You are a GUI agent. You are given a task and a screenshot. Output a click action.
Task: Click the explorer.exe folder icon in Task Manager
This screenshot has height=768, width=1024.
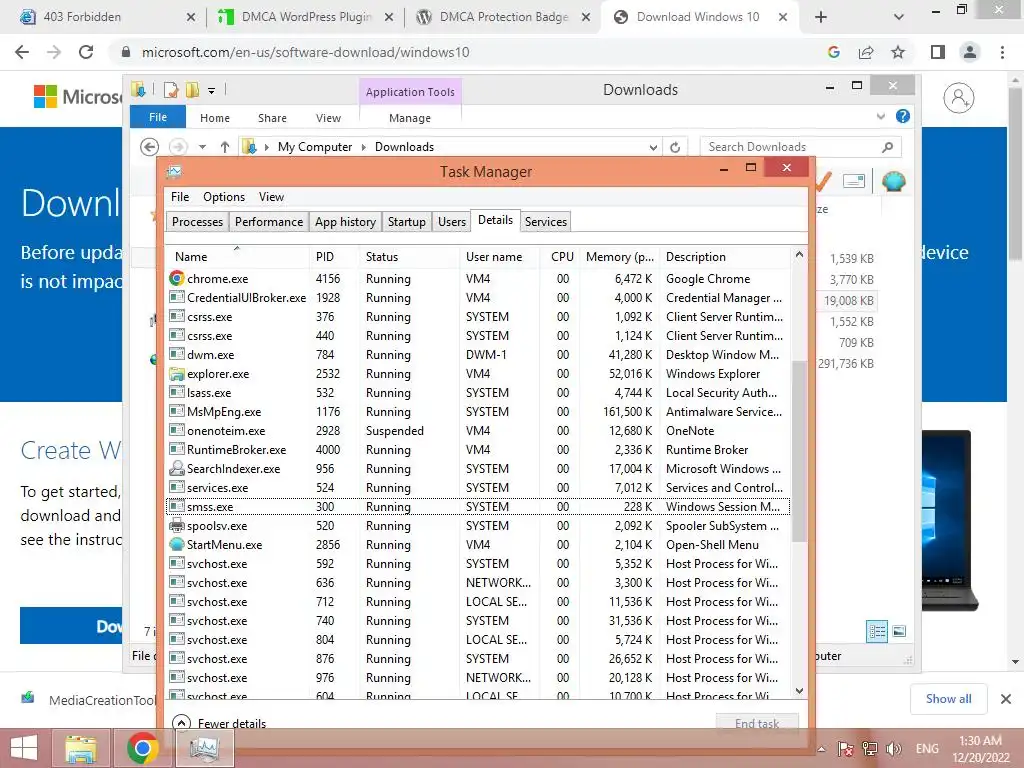(176, 374)
